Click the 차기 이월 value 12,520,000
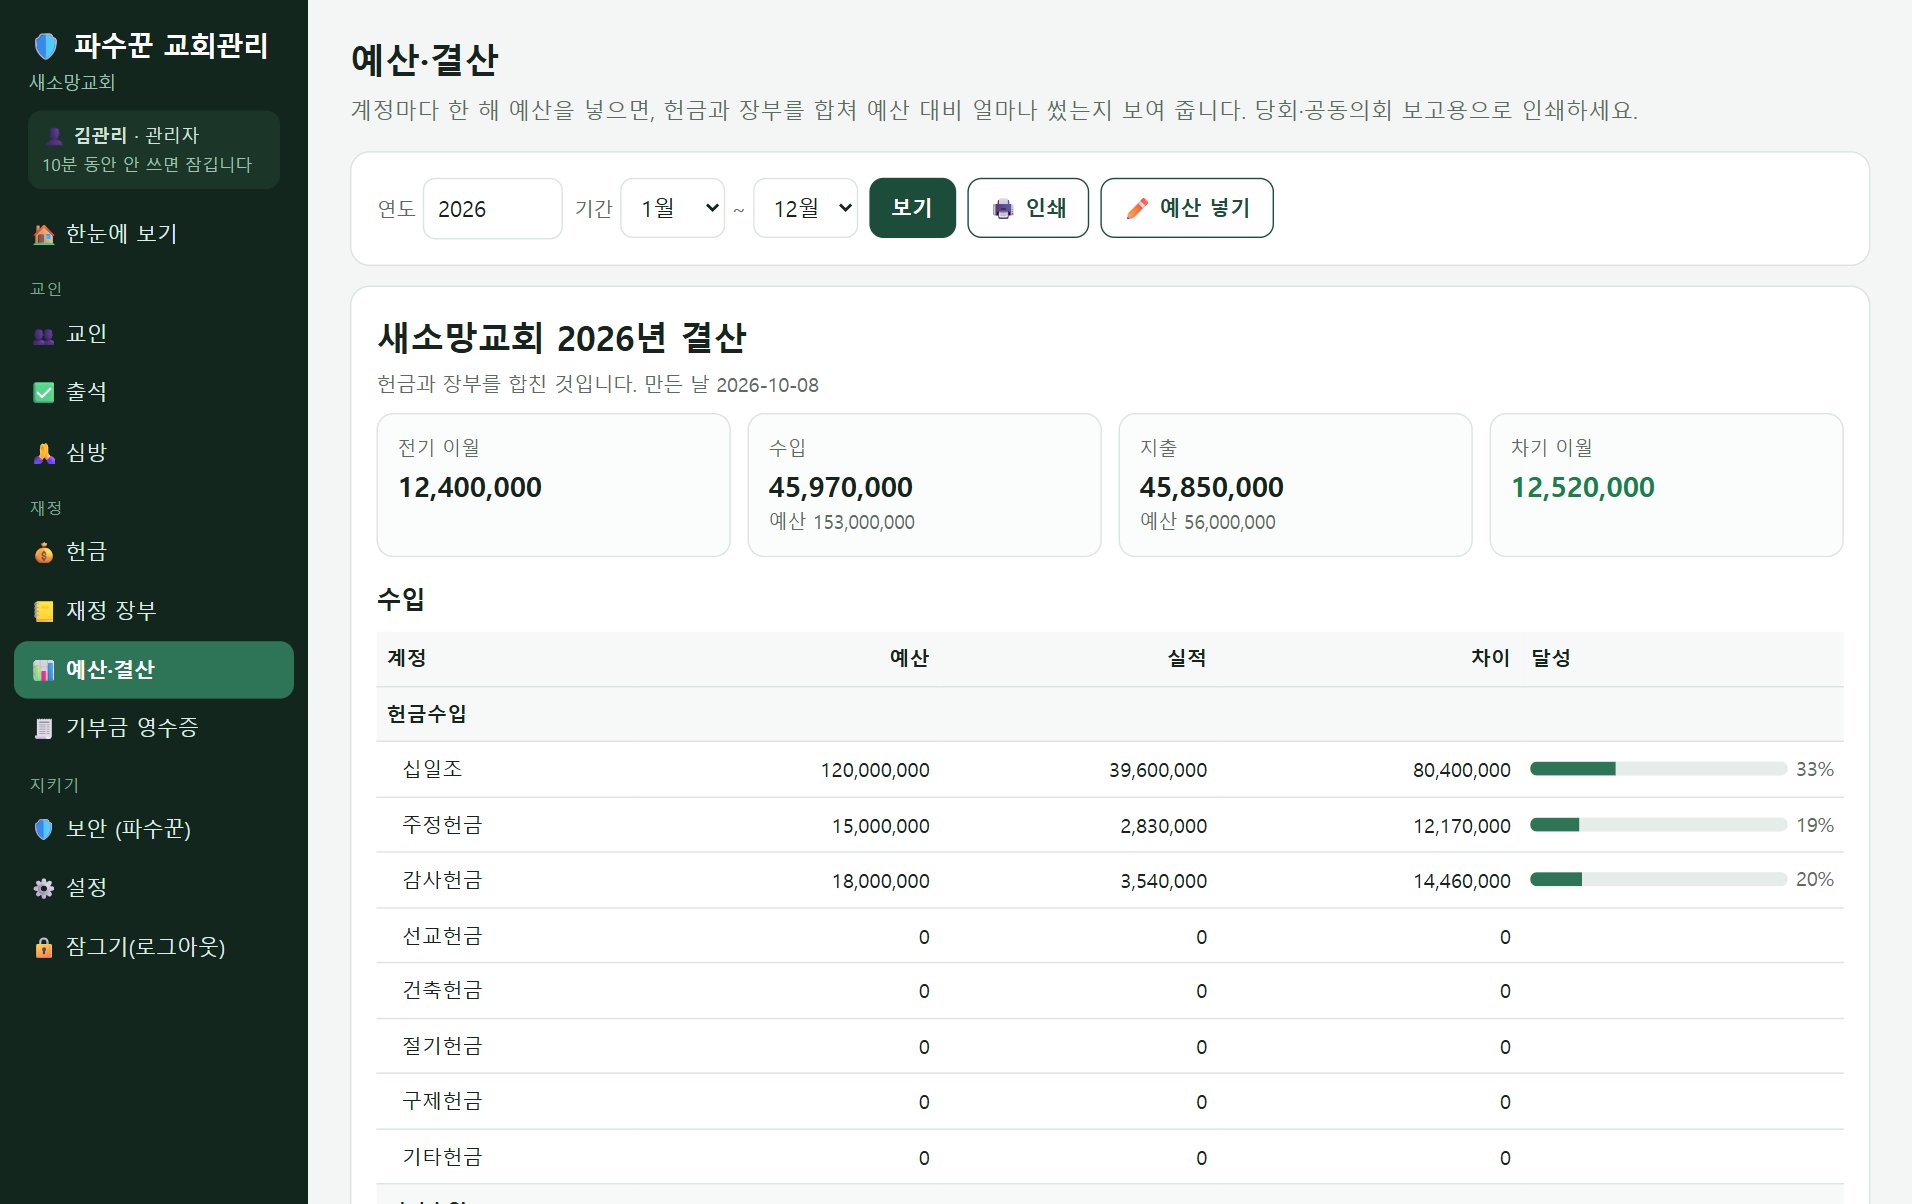This screenshot has width=1912, height=1204. tap(1582, 488)
